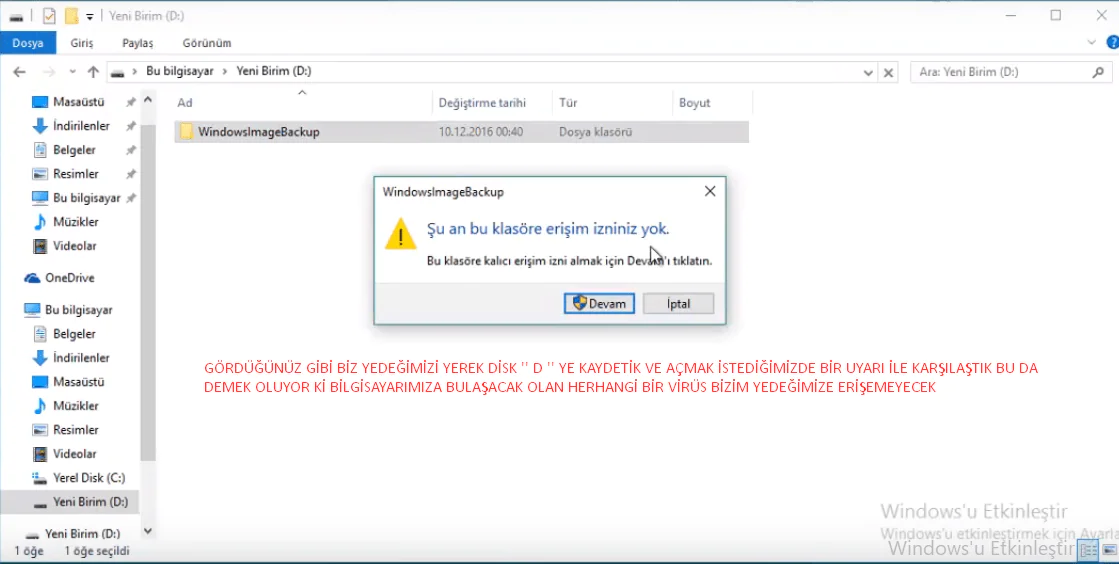Click the OneDrive cloud icon
Screen dimensions: 1119x564
[31, 278]
